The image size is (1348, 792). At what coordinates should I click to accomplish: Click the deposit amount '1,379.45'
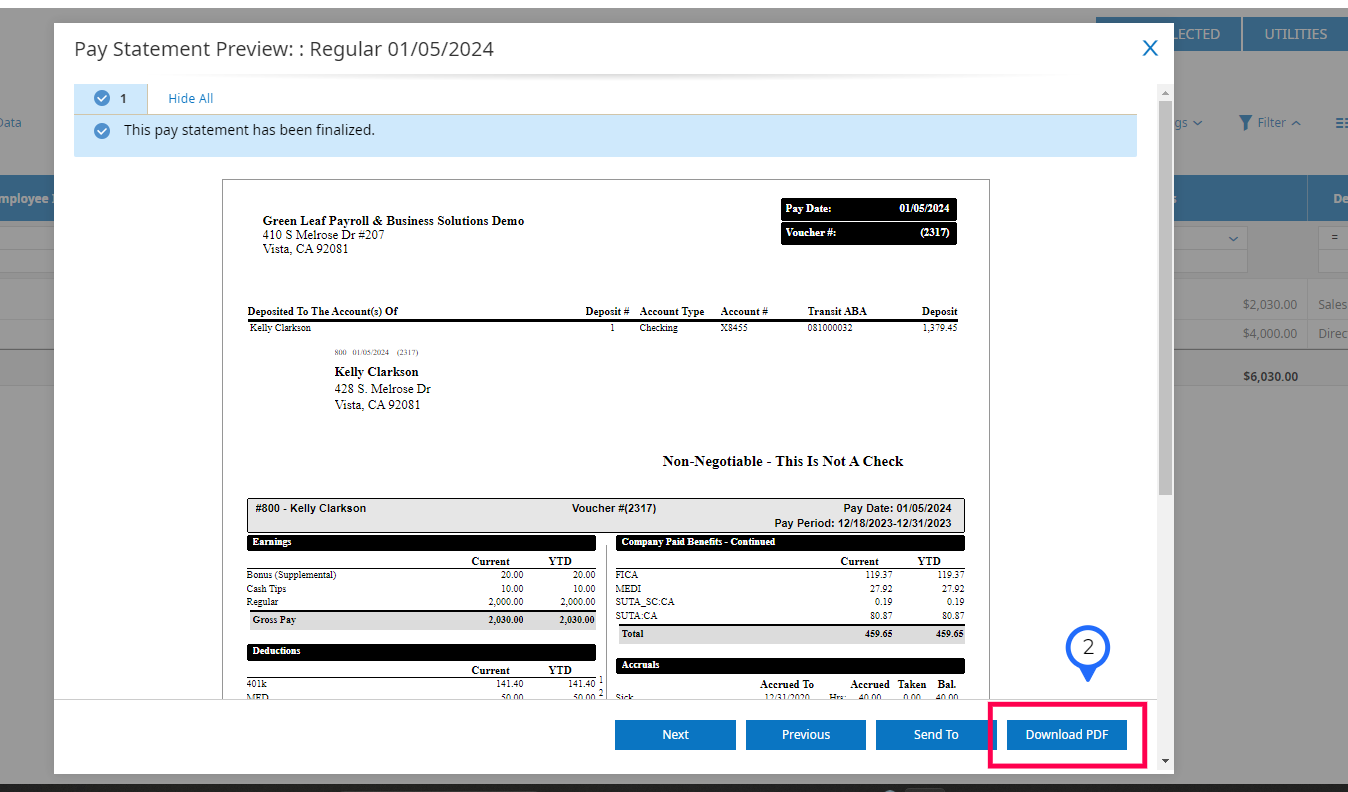pyautogui.click(x=939, y=327)
